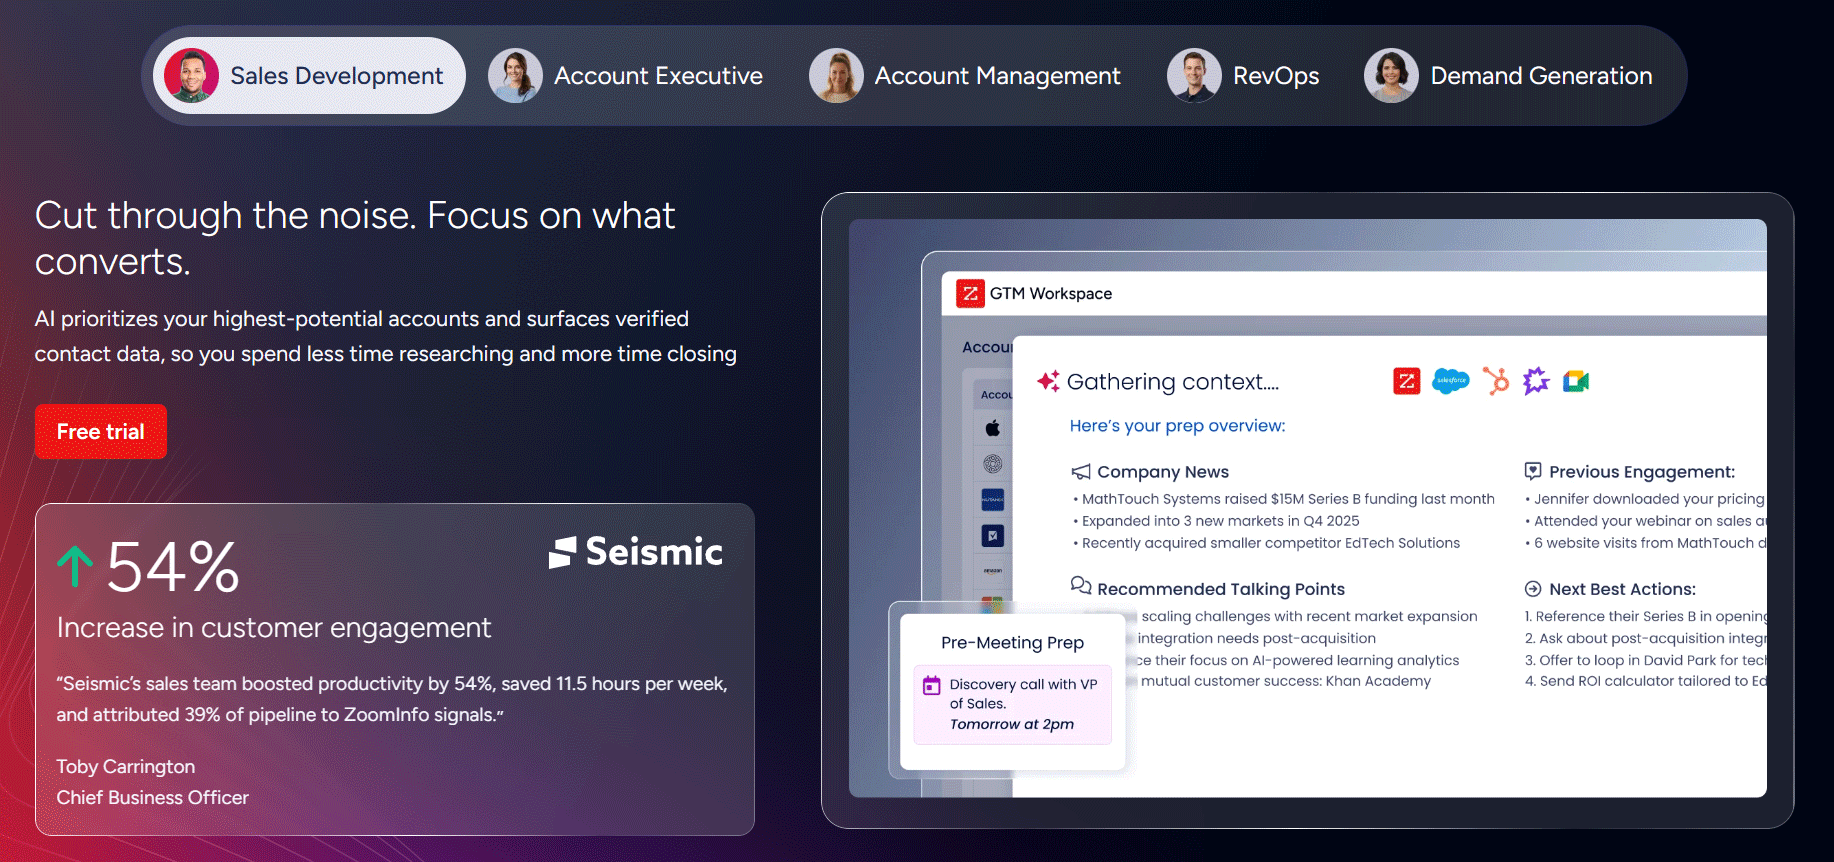The width and height of the screenshot is (1834, 862).
Task: Click the red ZoomInfo integration icon
Action: [1407, 381]
